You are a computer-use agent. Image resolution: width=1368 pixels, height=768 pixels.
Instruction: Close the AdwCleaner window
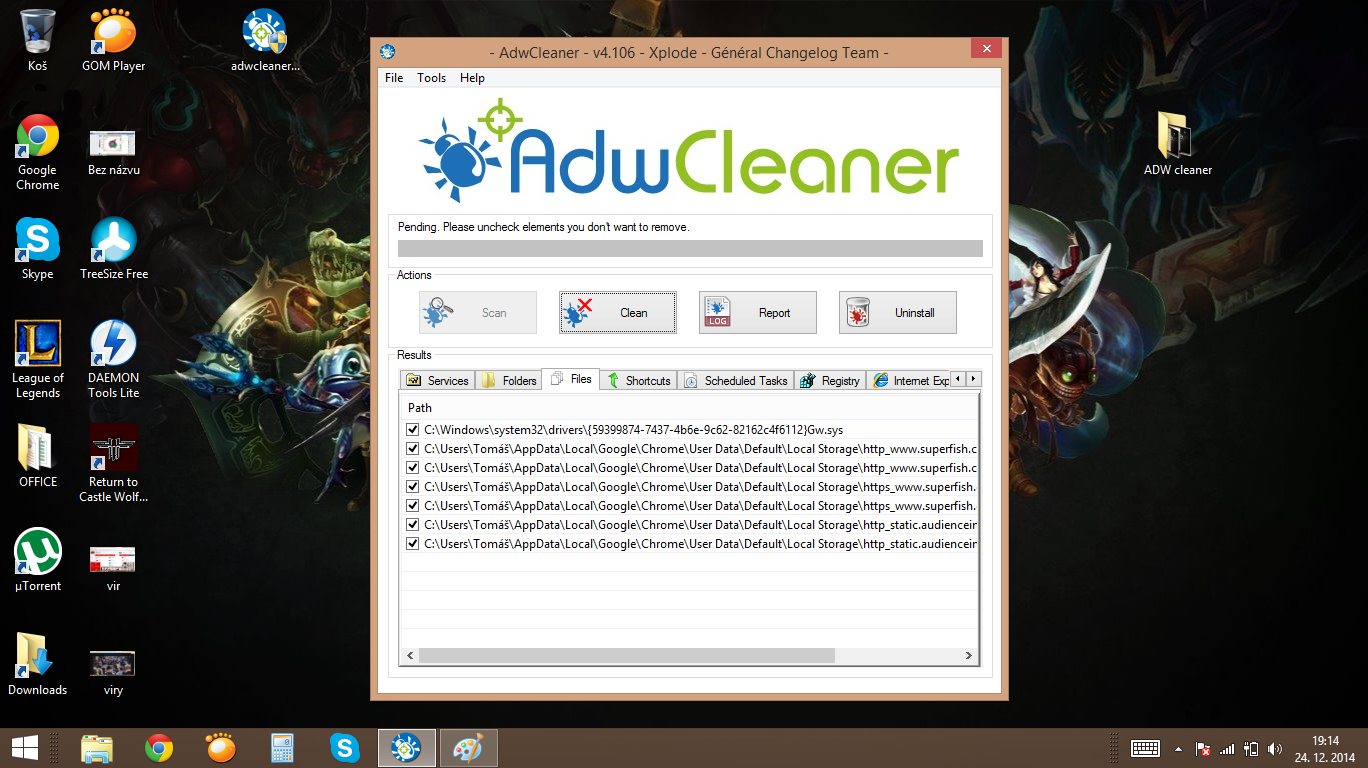986,49
